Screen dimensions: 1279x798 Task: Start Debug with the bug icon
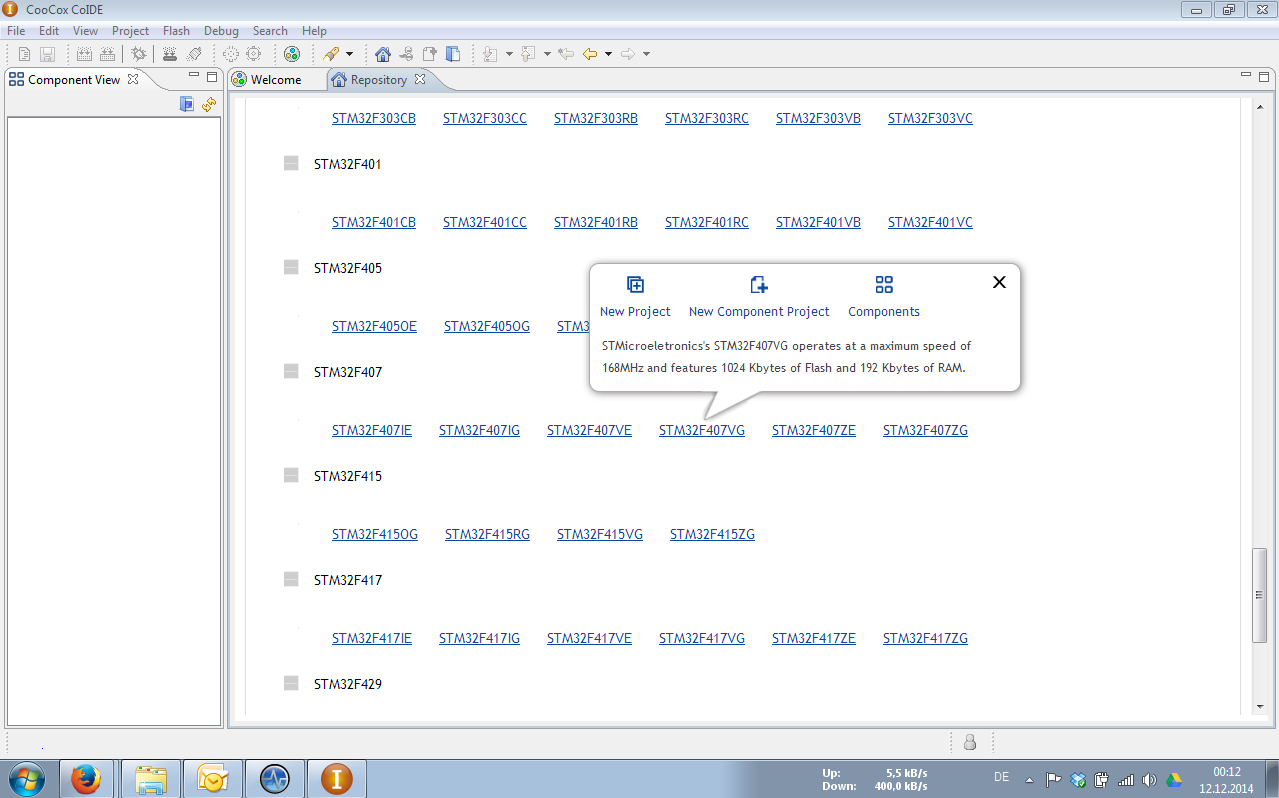point(138,54)
